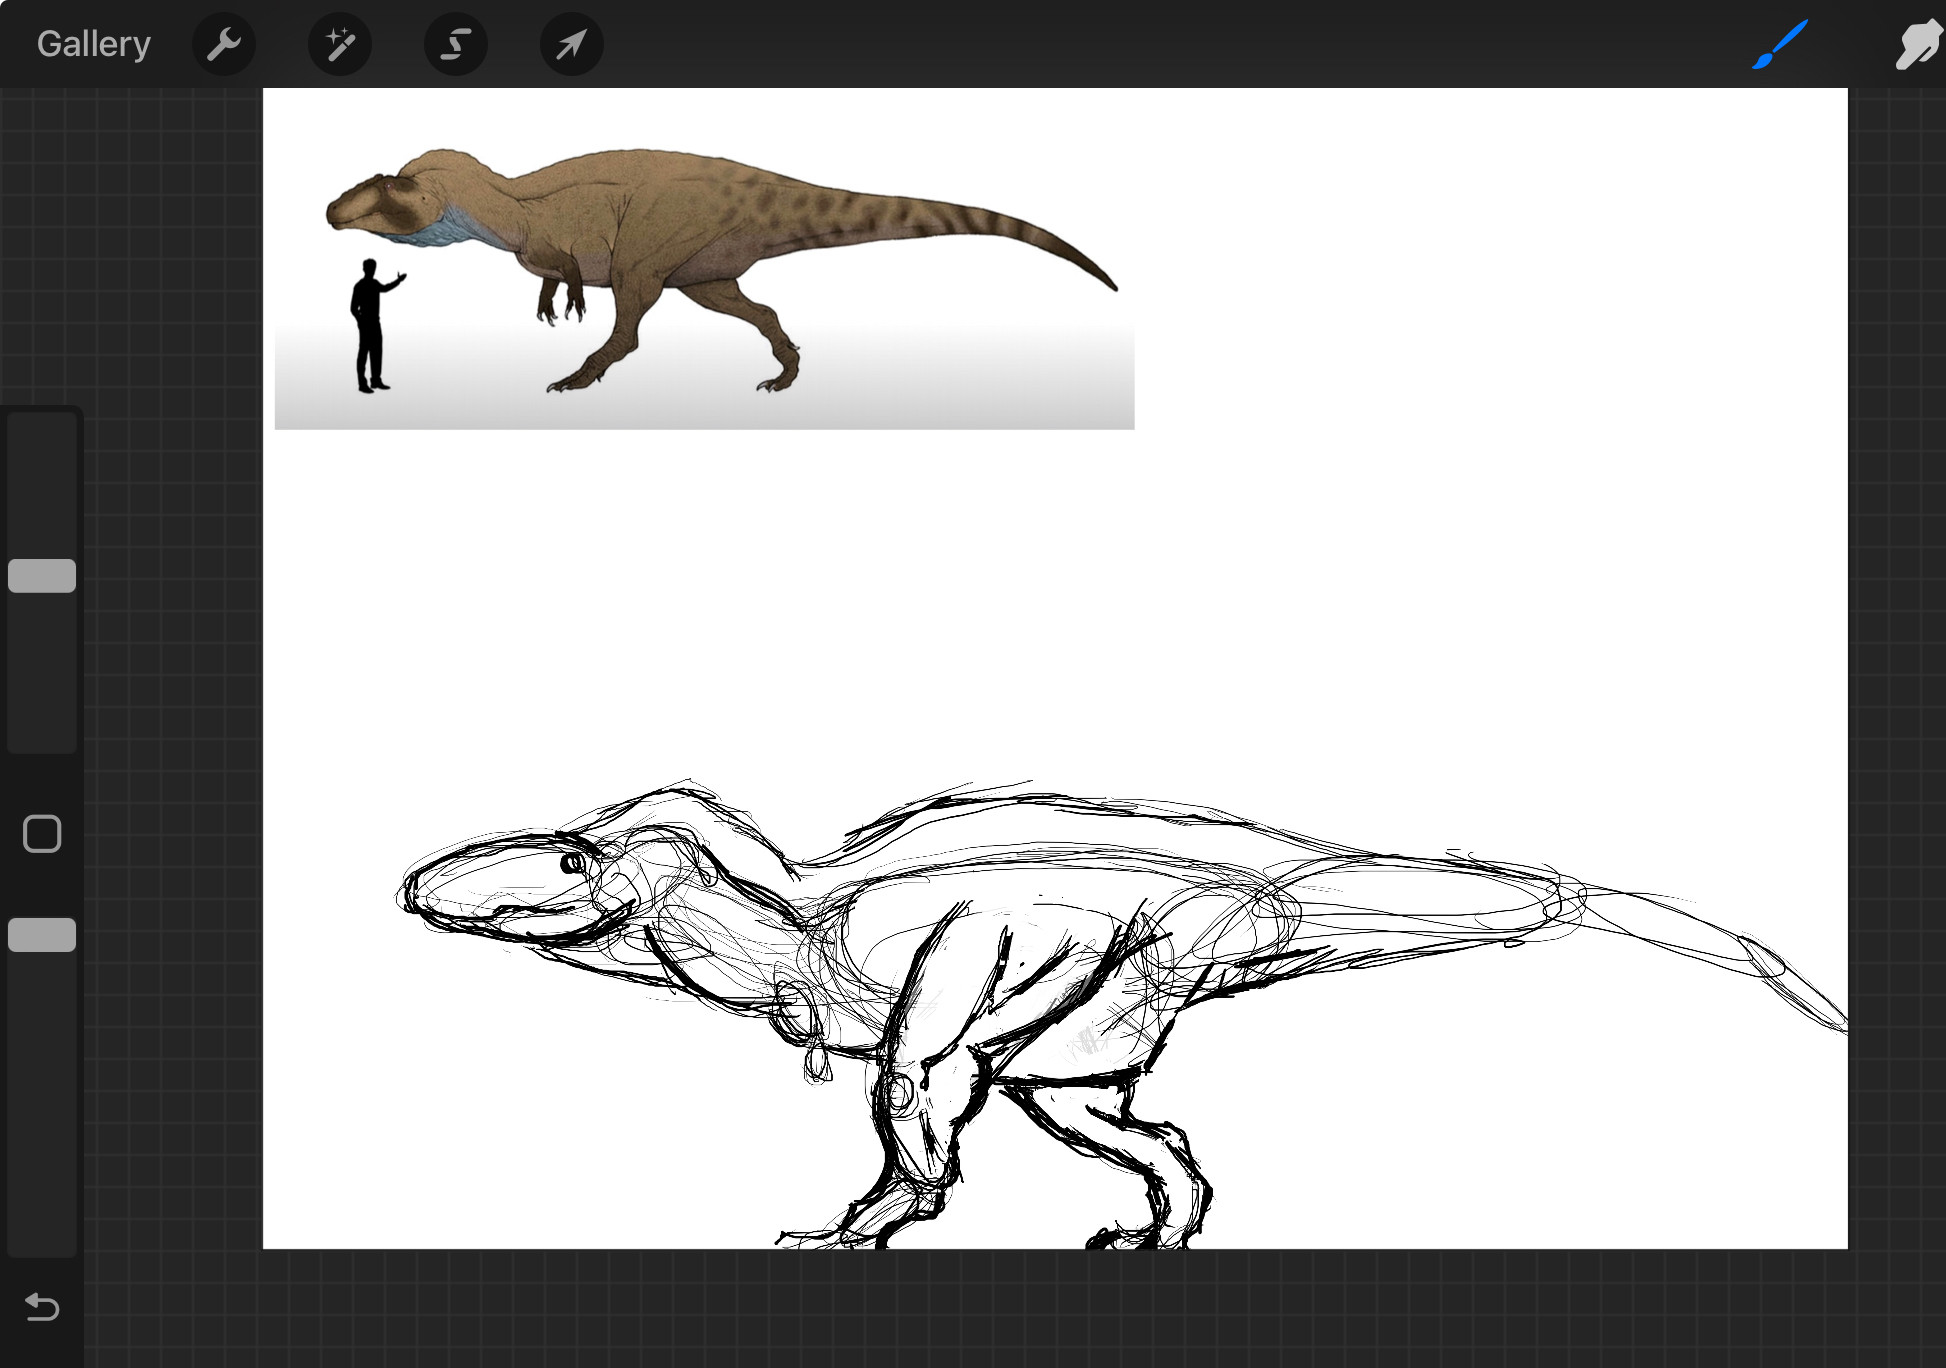Activate the Transform arrow tool
This screenshot has width=1946, height=1368.
572,44
